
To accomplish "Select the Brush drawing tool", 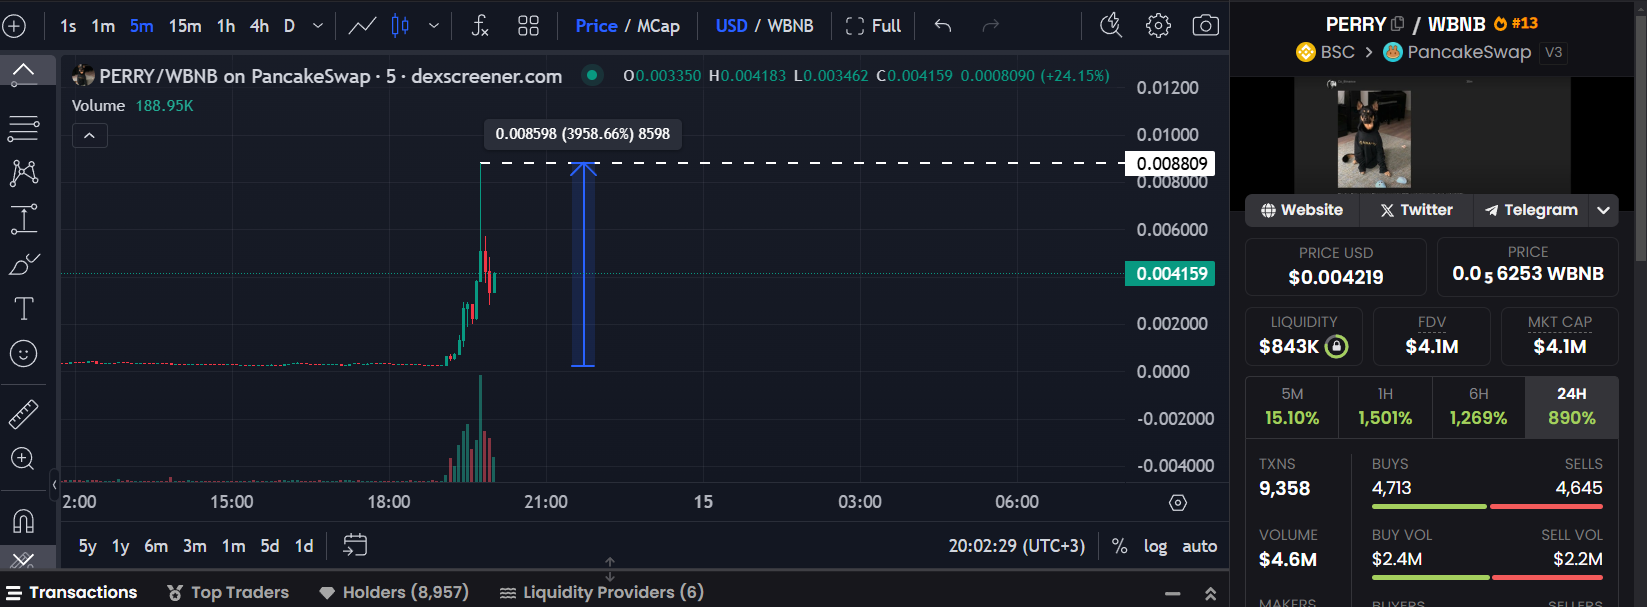I will 23,264.
